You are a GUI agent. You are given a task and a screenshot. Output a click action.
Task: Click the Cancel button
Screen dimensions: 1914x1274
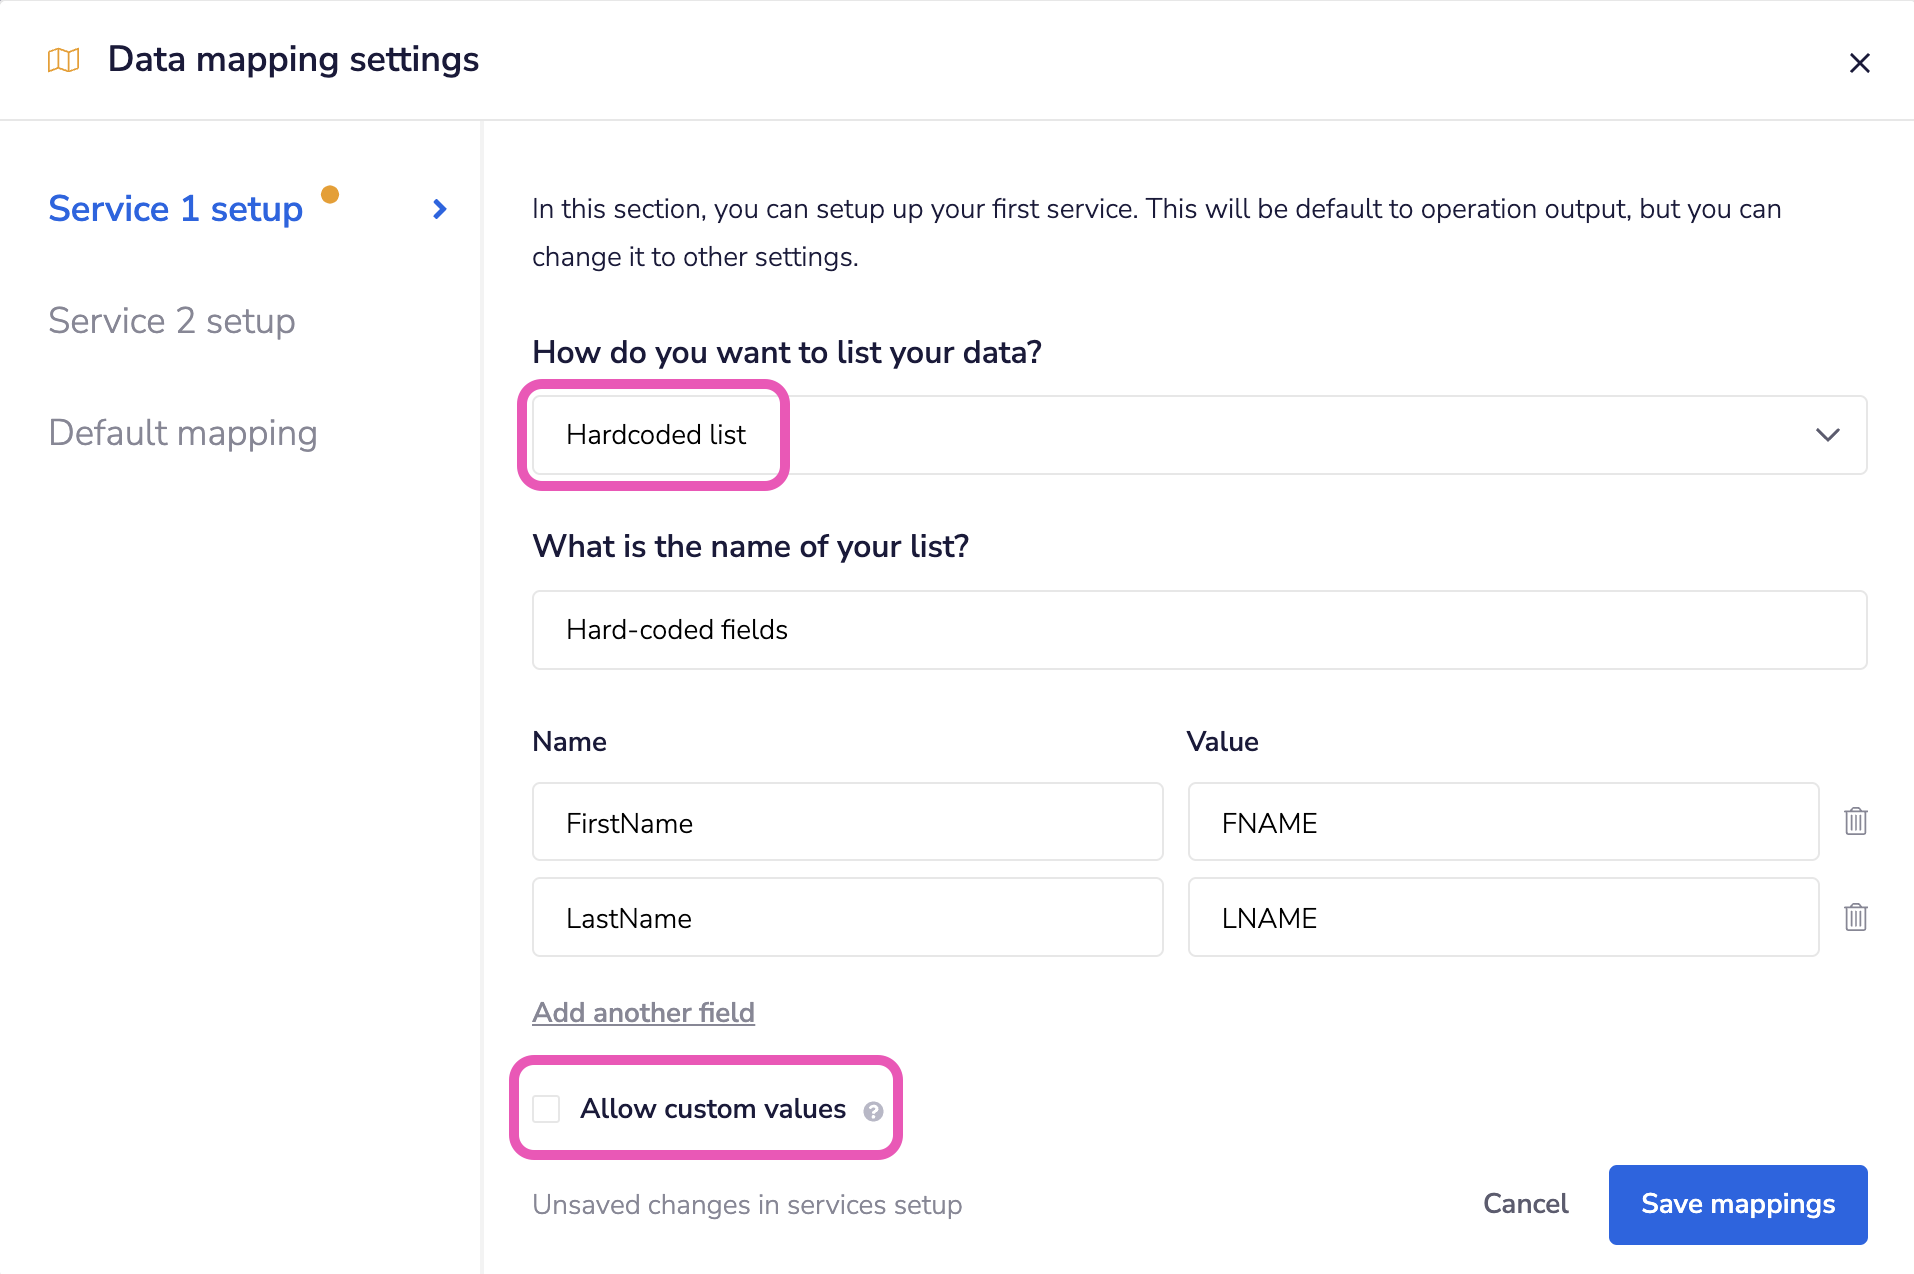pyautogui.click(x=1526, y=1204)
